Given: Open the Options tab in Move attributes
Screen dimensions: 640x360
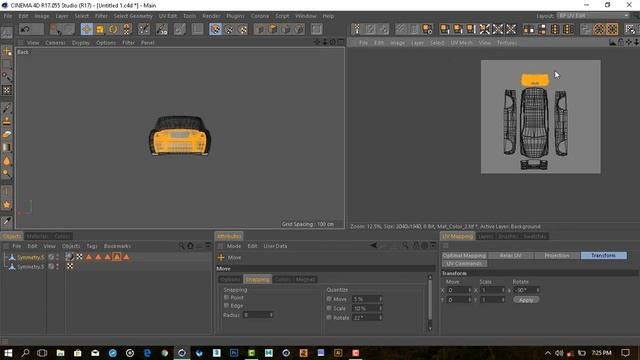Looking at the screenshot, I should pos(231,279).
